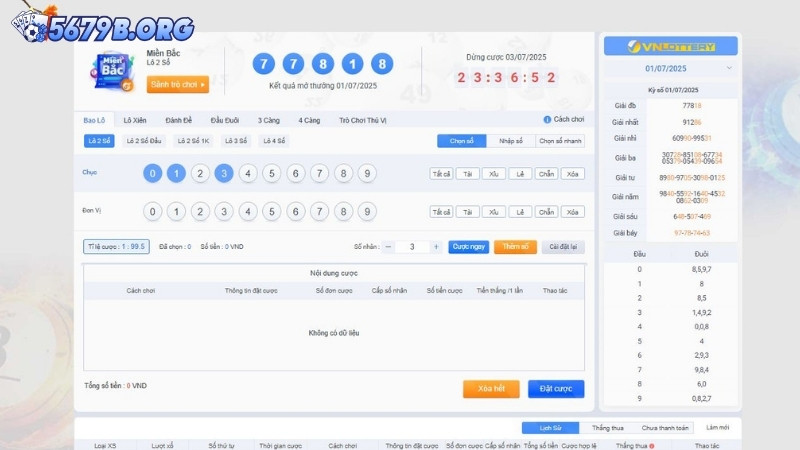Open the Cách chơi info icon
The image size is (800, 450).
coord(547,119)
